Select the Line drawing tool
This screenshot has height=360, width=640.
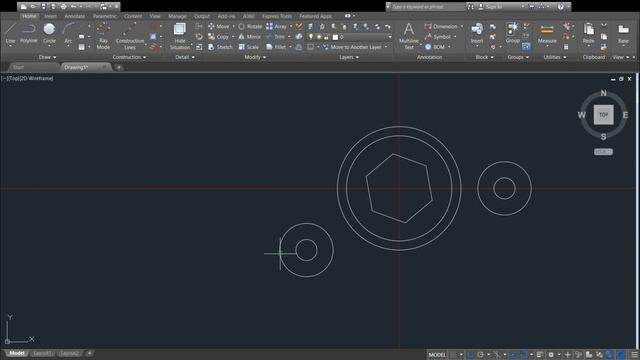pos(10,33)
